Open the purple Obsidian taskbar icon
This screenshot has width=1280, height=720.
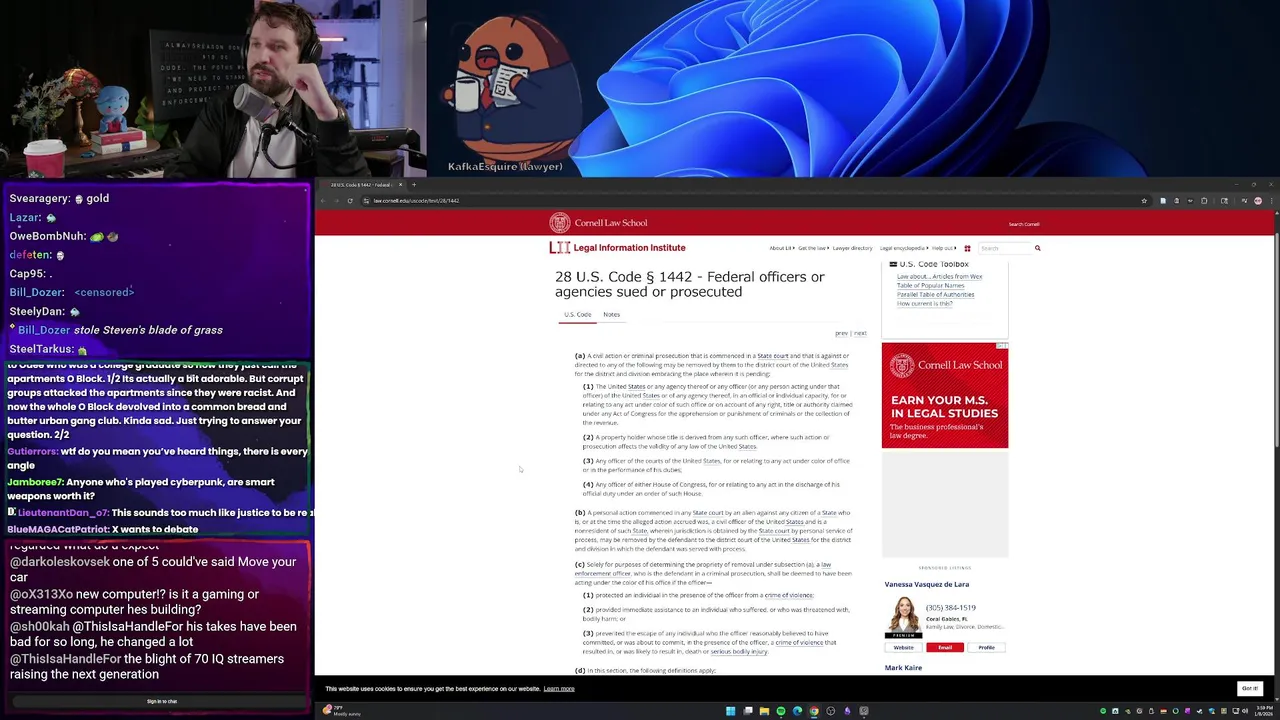(x=847, y=711)
